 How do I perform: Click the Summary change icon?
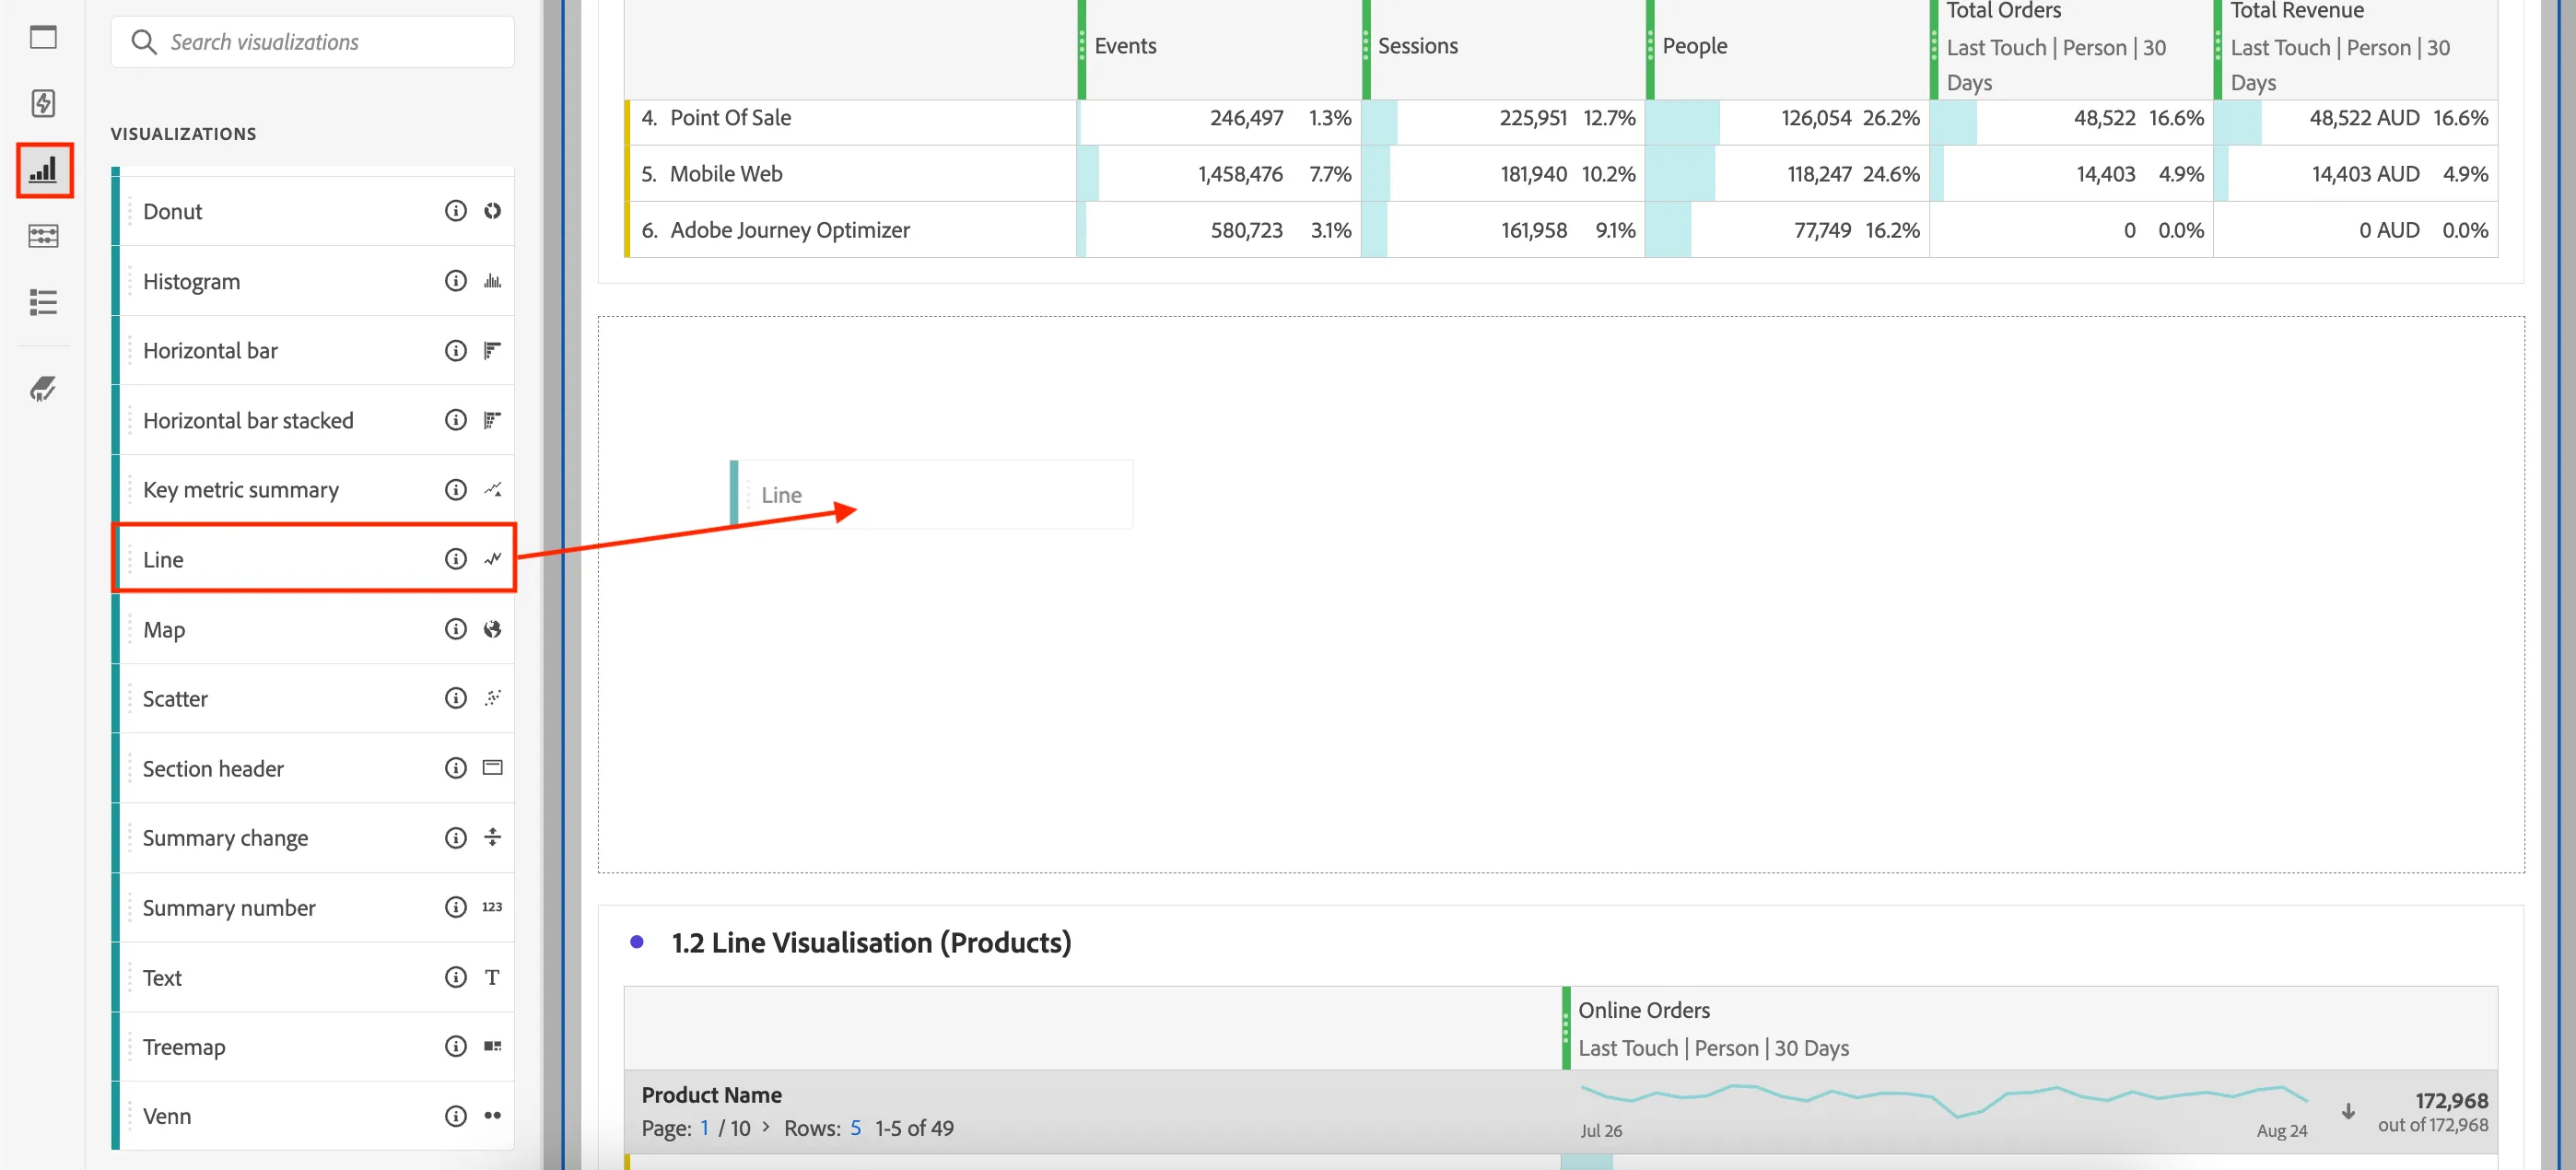(x=492, y=838)
